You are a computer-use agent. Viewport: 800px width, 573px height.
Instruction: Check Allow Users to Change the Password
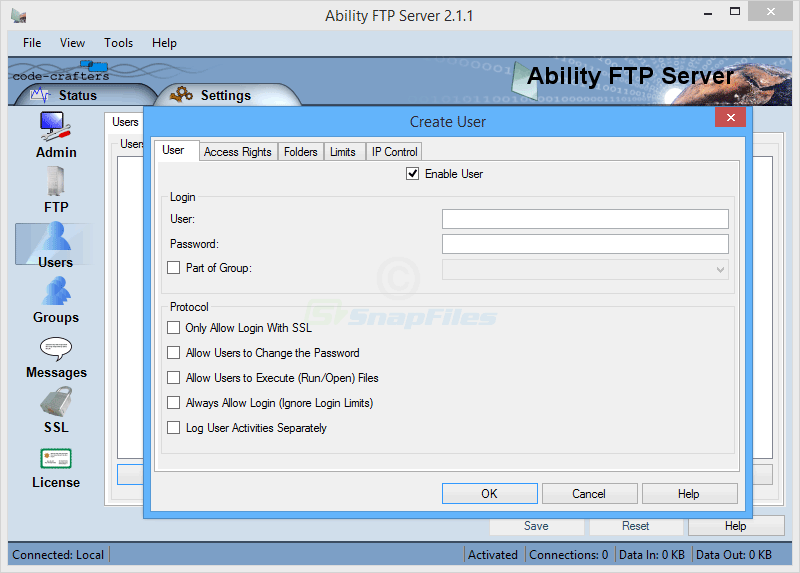point(173,353)
